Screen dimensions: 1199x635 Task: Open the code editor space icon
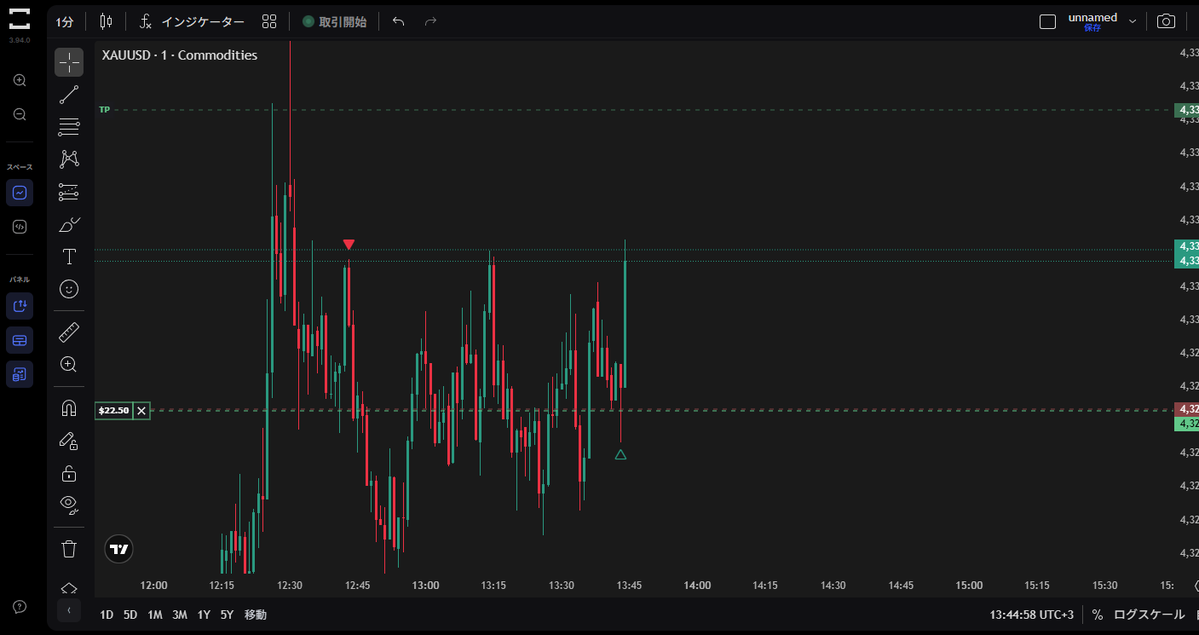20,227
